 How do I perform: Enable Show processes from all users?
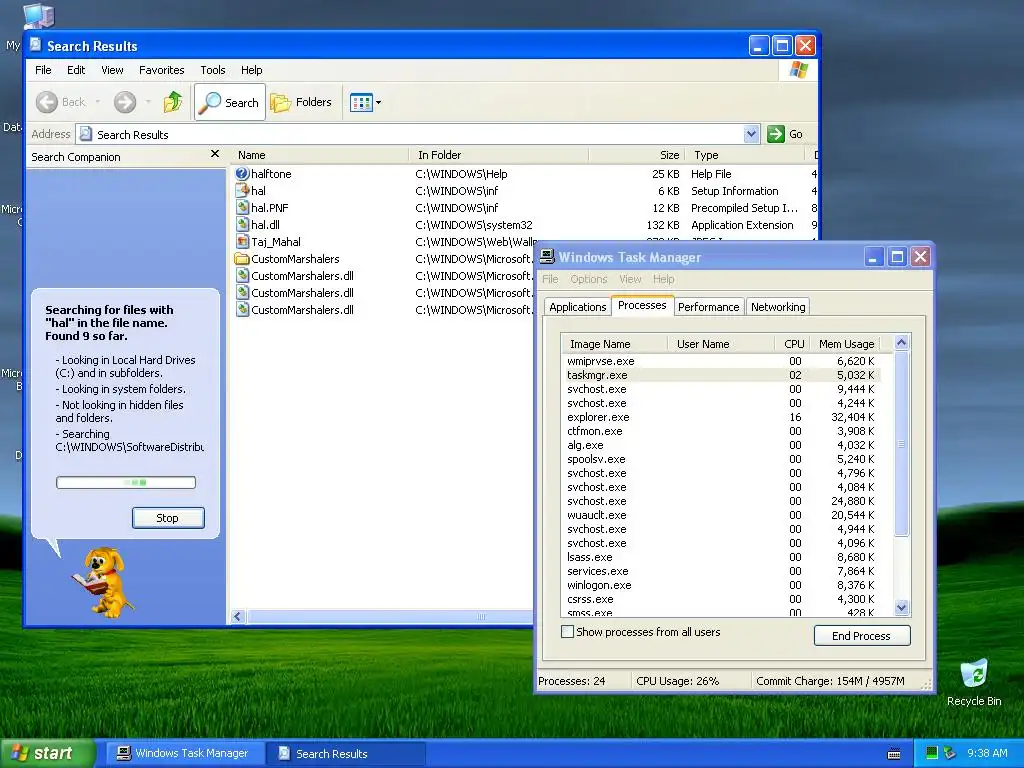point(568,632)
